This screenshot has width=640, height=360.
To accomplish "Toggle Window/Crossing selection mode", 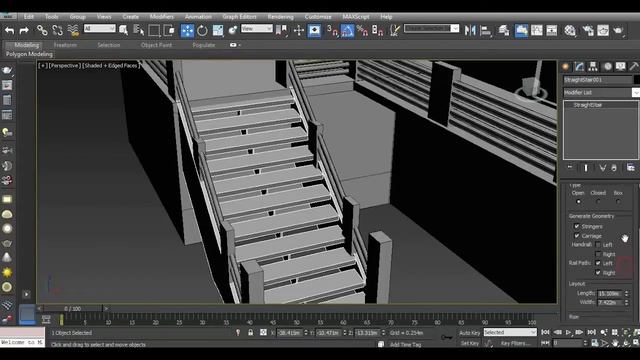I will click(x=169, y=30).
